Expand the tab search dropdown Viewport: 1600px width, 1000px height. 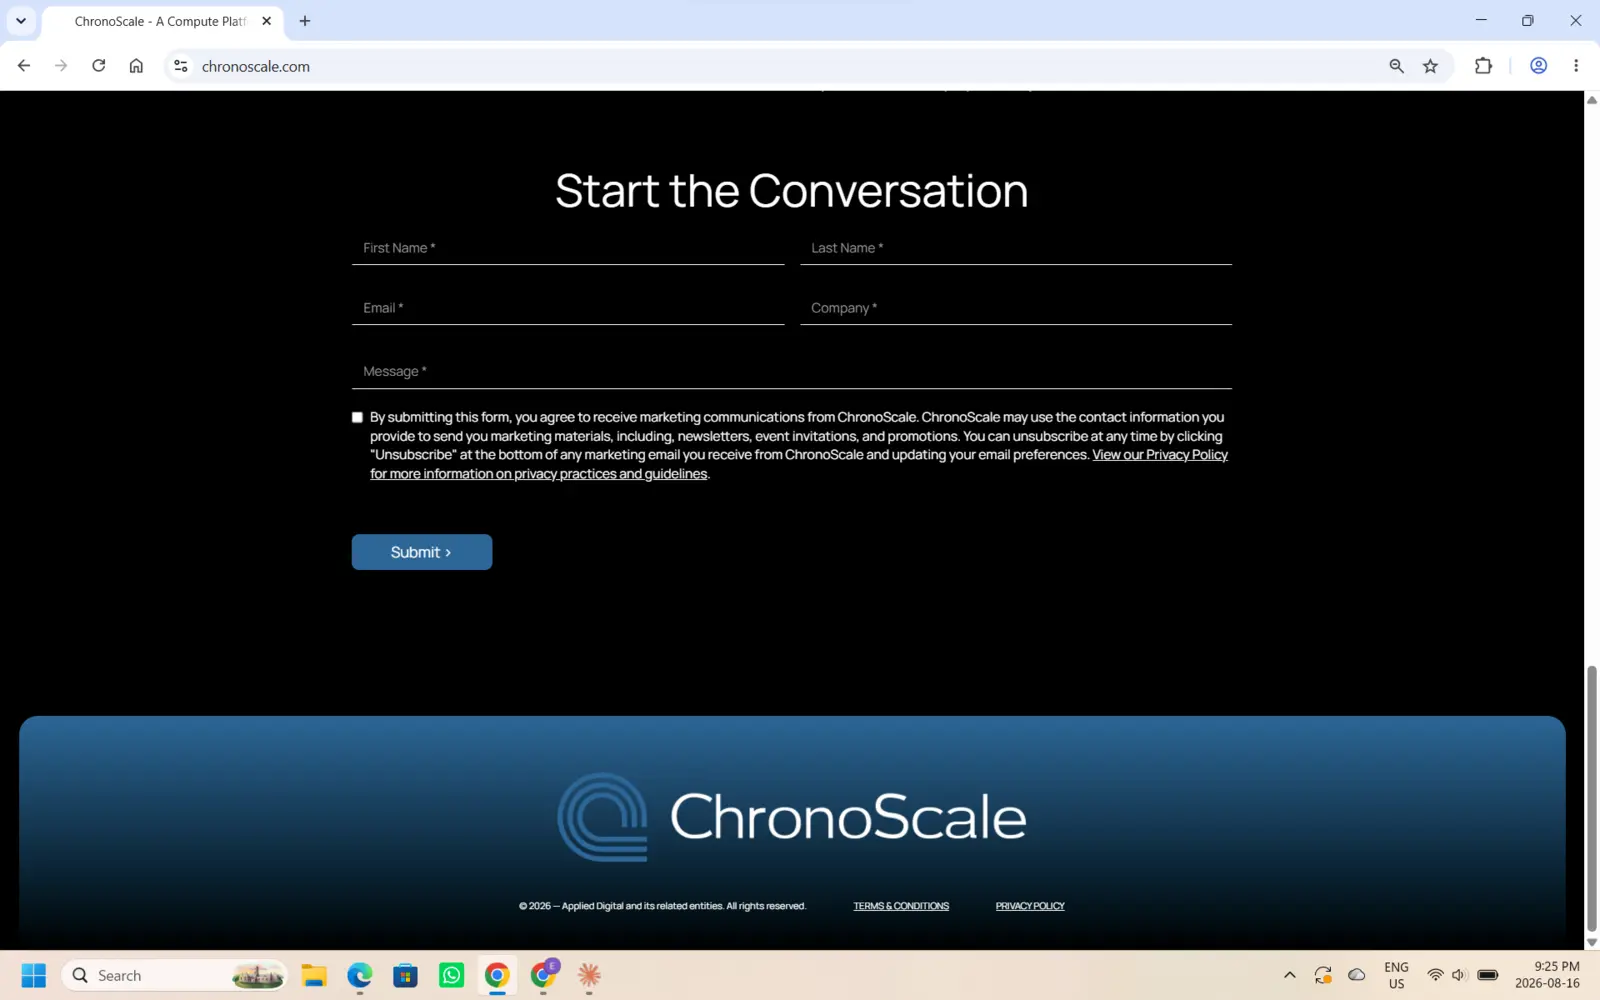point(21,21)
